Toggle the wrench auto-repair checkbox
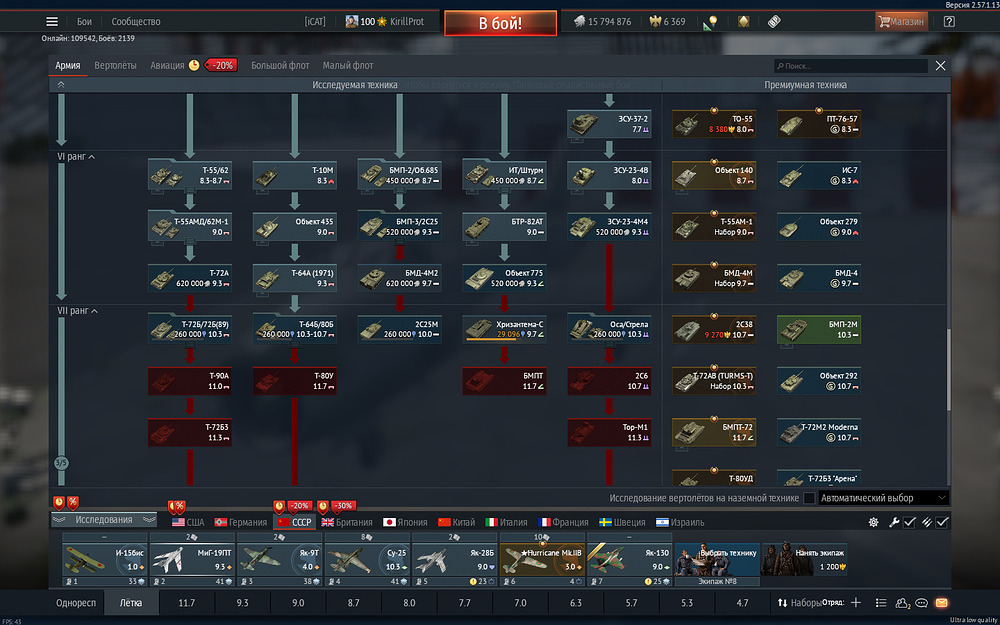This screenshot has height=625, width=1000. coord(909,522)
